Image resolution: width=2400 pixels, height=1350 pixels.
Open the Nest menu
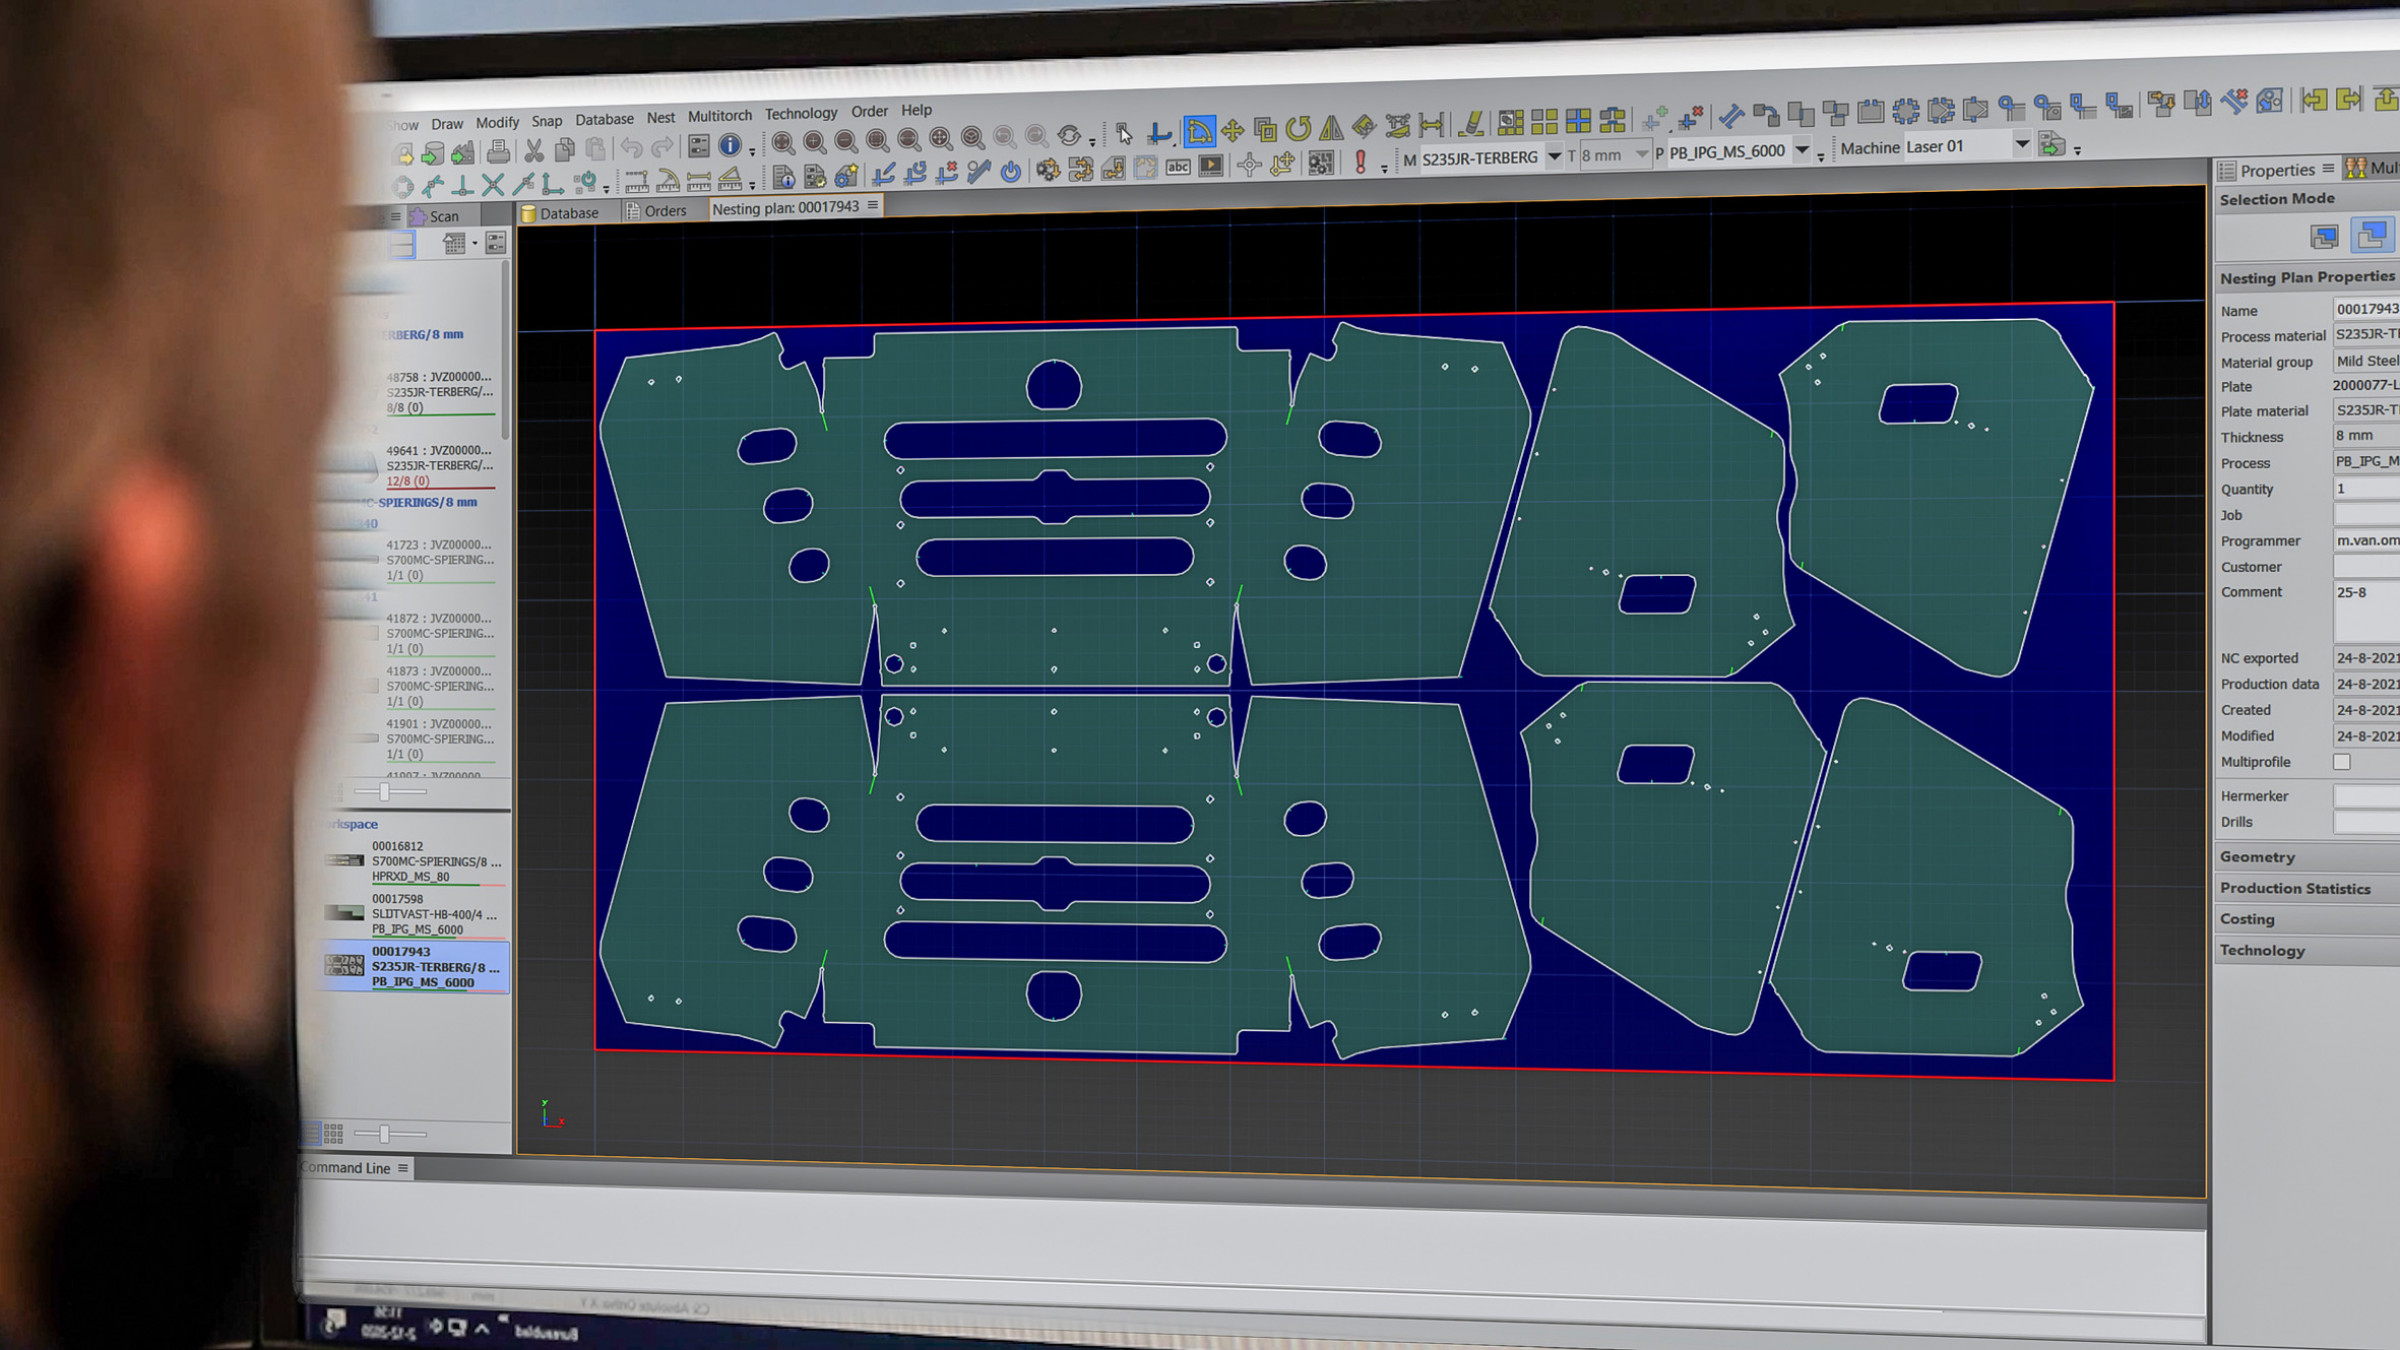pos(660,118)
